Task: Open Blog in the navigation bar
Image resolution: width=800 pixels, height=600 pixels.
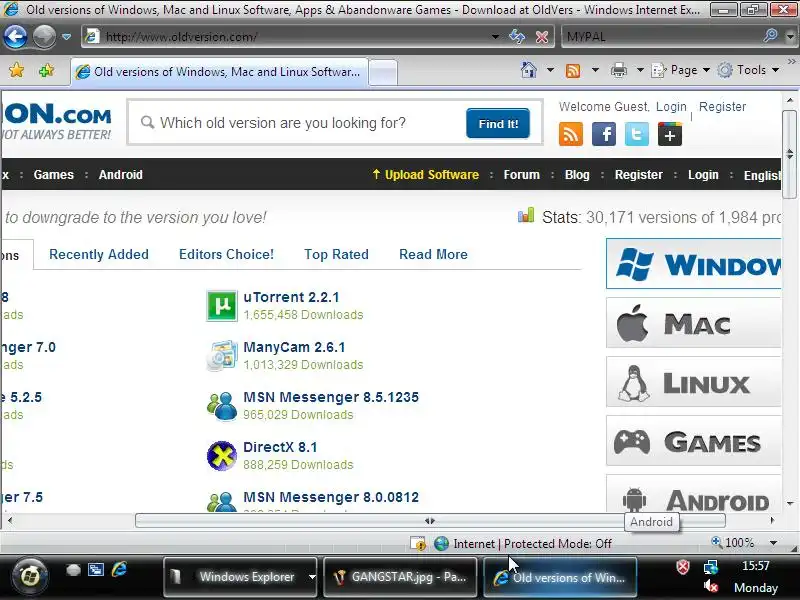Action: (577, 174)
